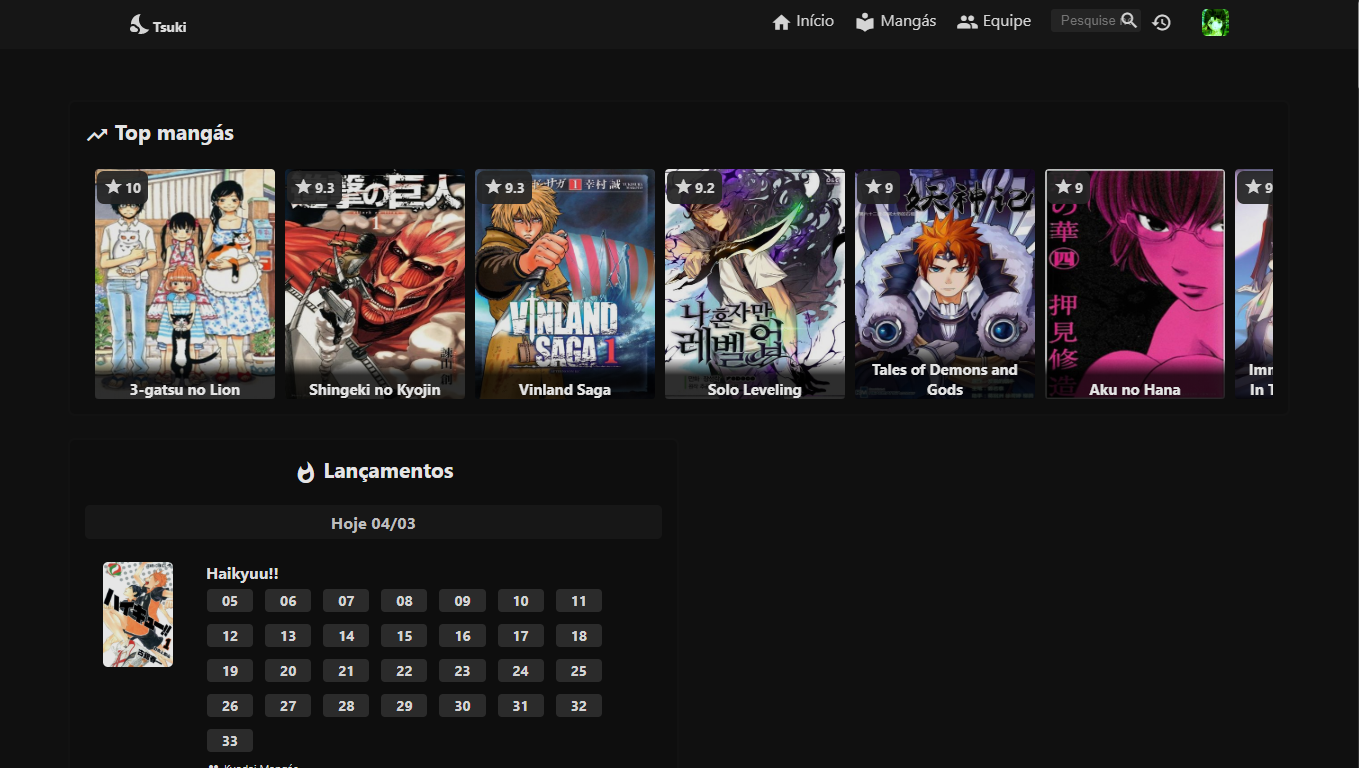Open Haikyuu chapter 13
The height and width of the screenshot is (768, 1359).
(288, 636)
